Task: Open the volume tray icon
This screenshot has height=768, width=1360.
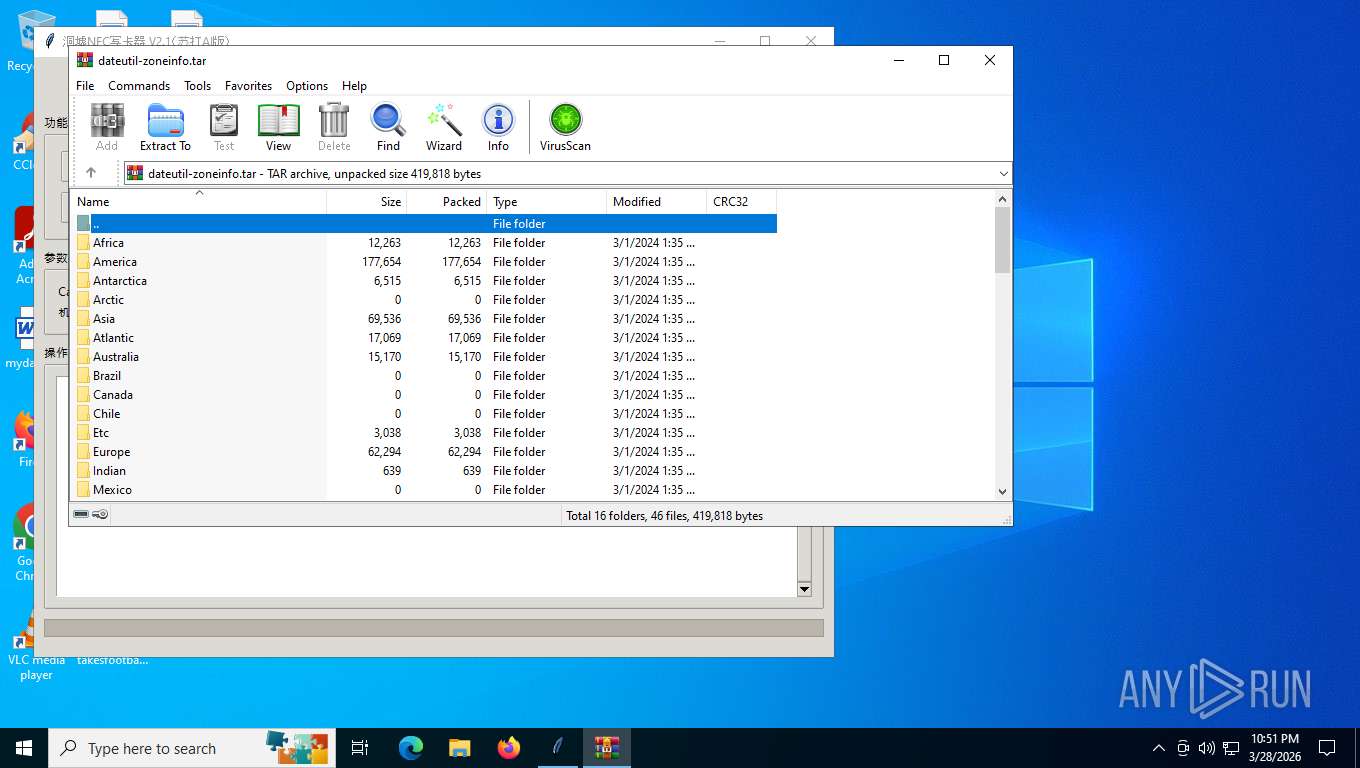Action: click(x=1206, y=748)
